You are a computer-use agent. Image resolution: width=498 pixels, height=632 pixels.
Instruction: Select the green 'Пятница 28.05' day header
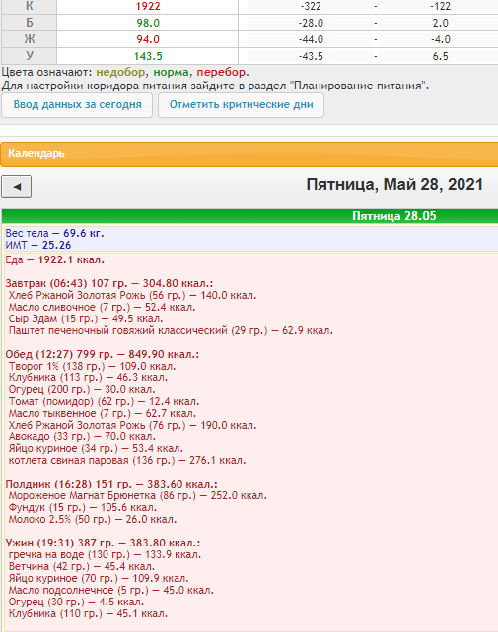click(394, 216)
